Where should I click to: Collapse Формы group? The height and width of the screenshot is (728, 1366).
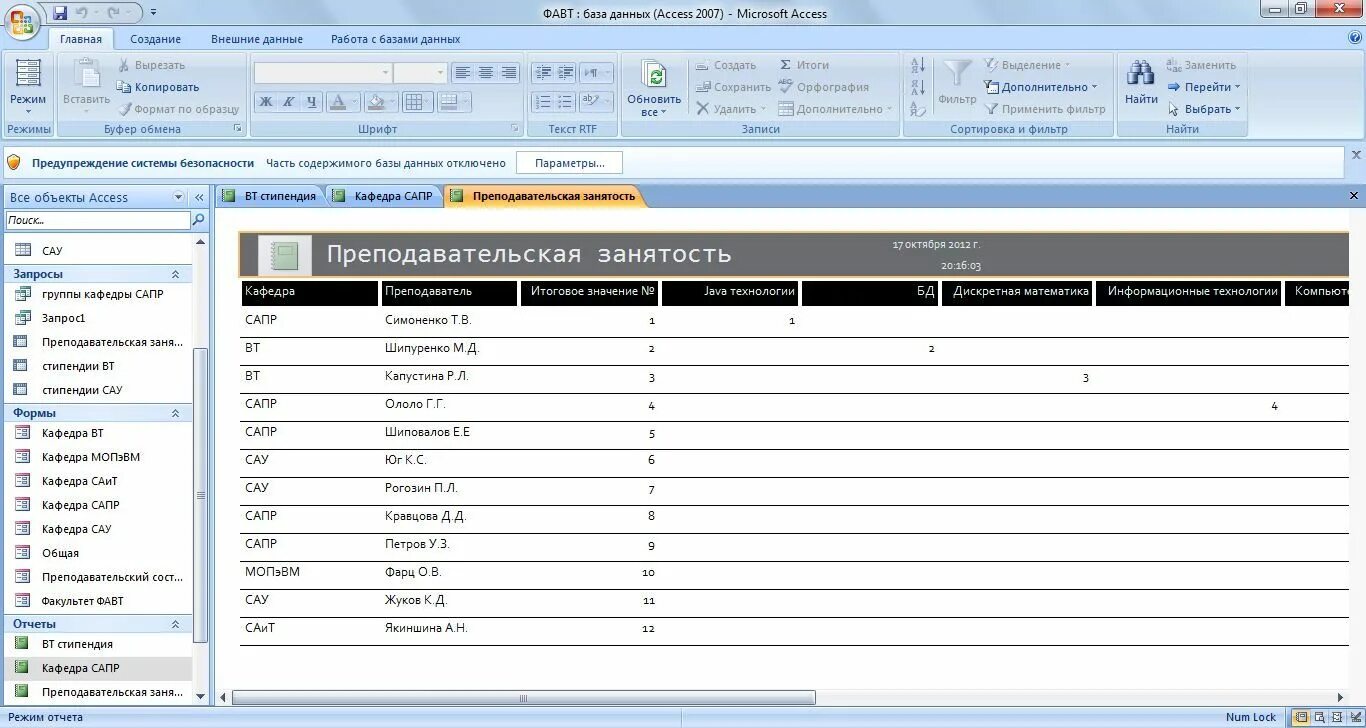tap(175, 413)
